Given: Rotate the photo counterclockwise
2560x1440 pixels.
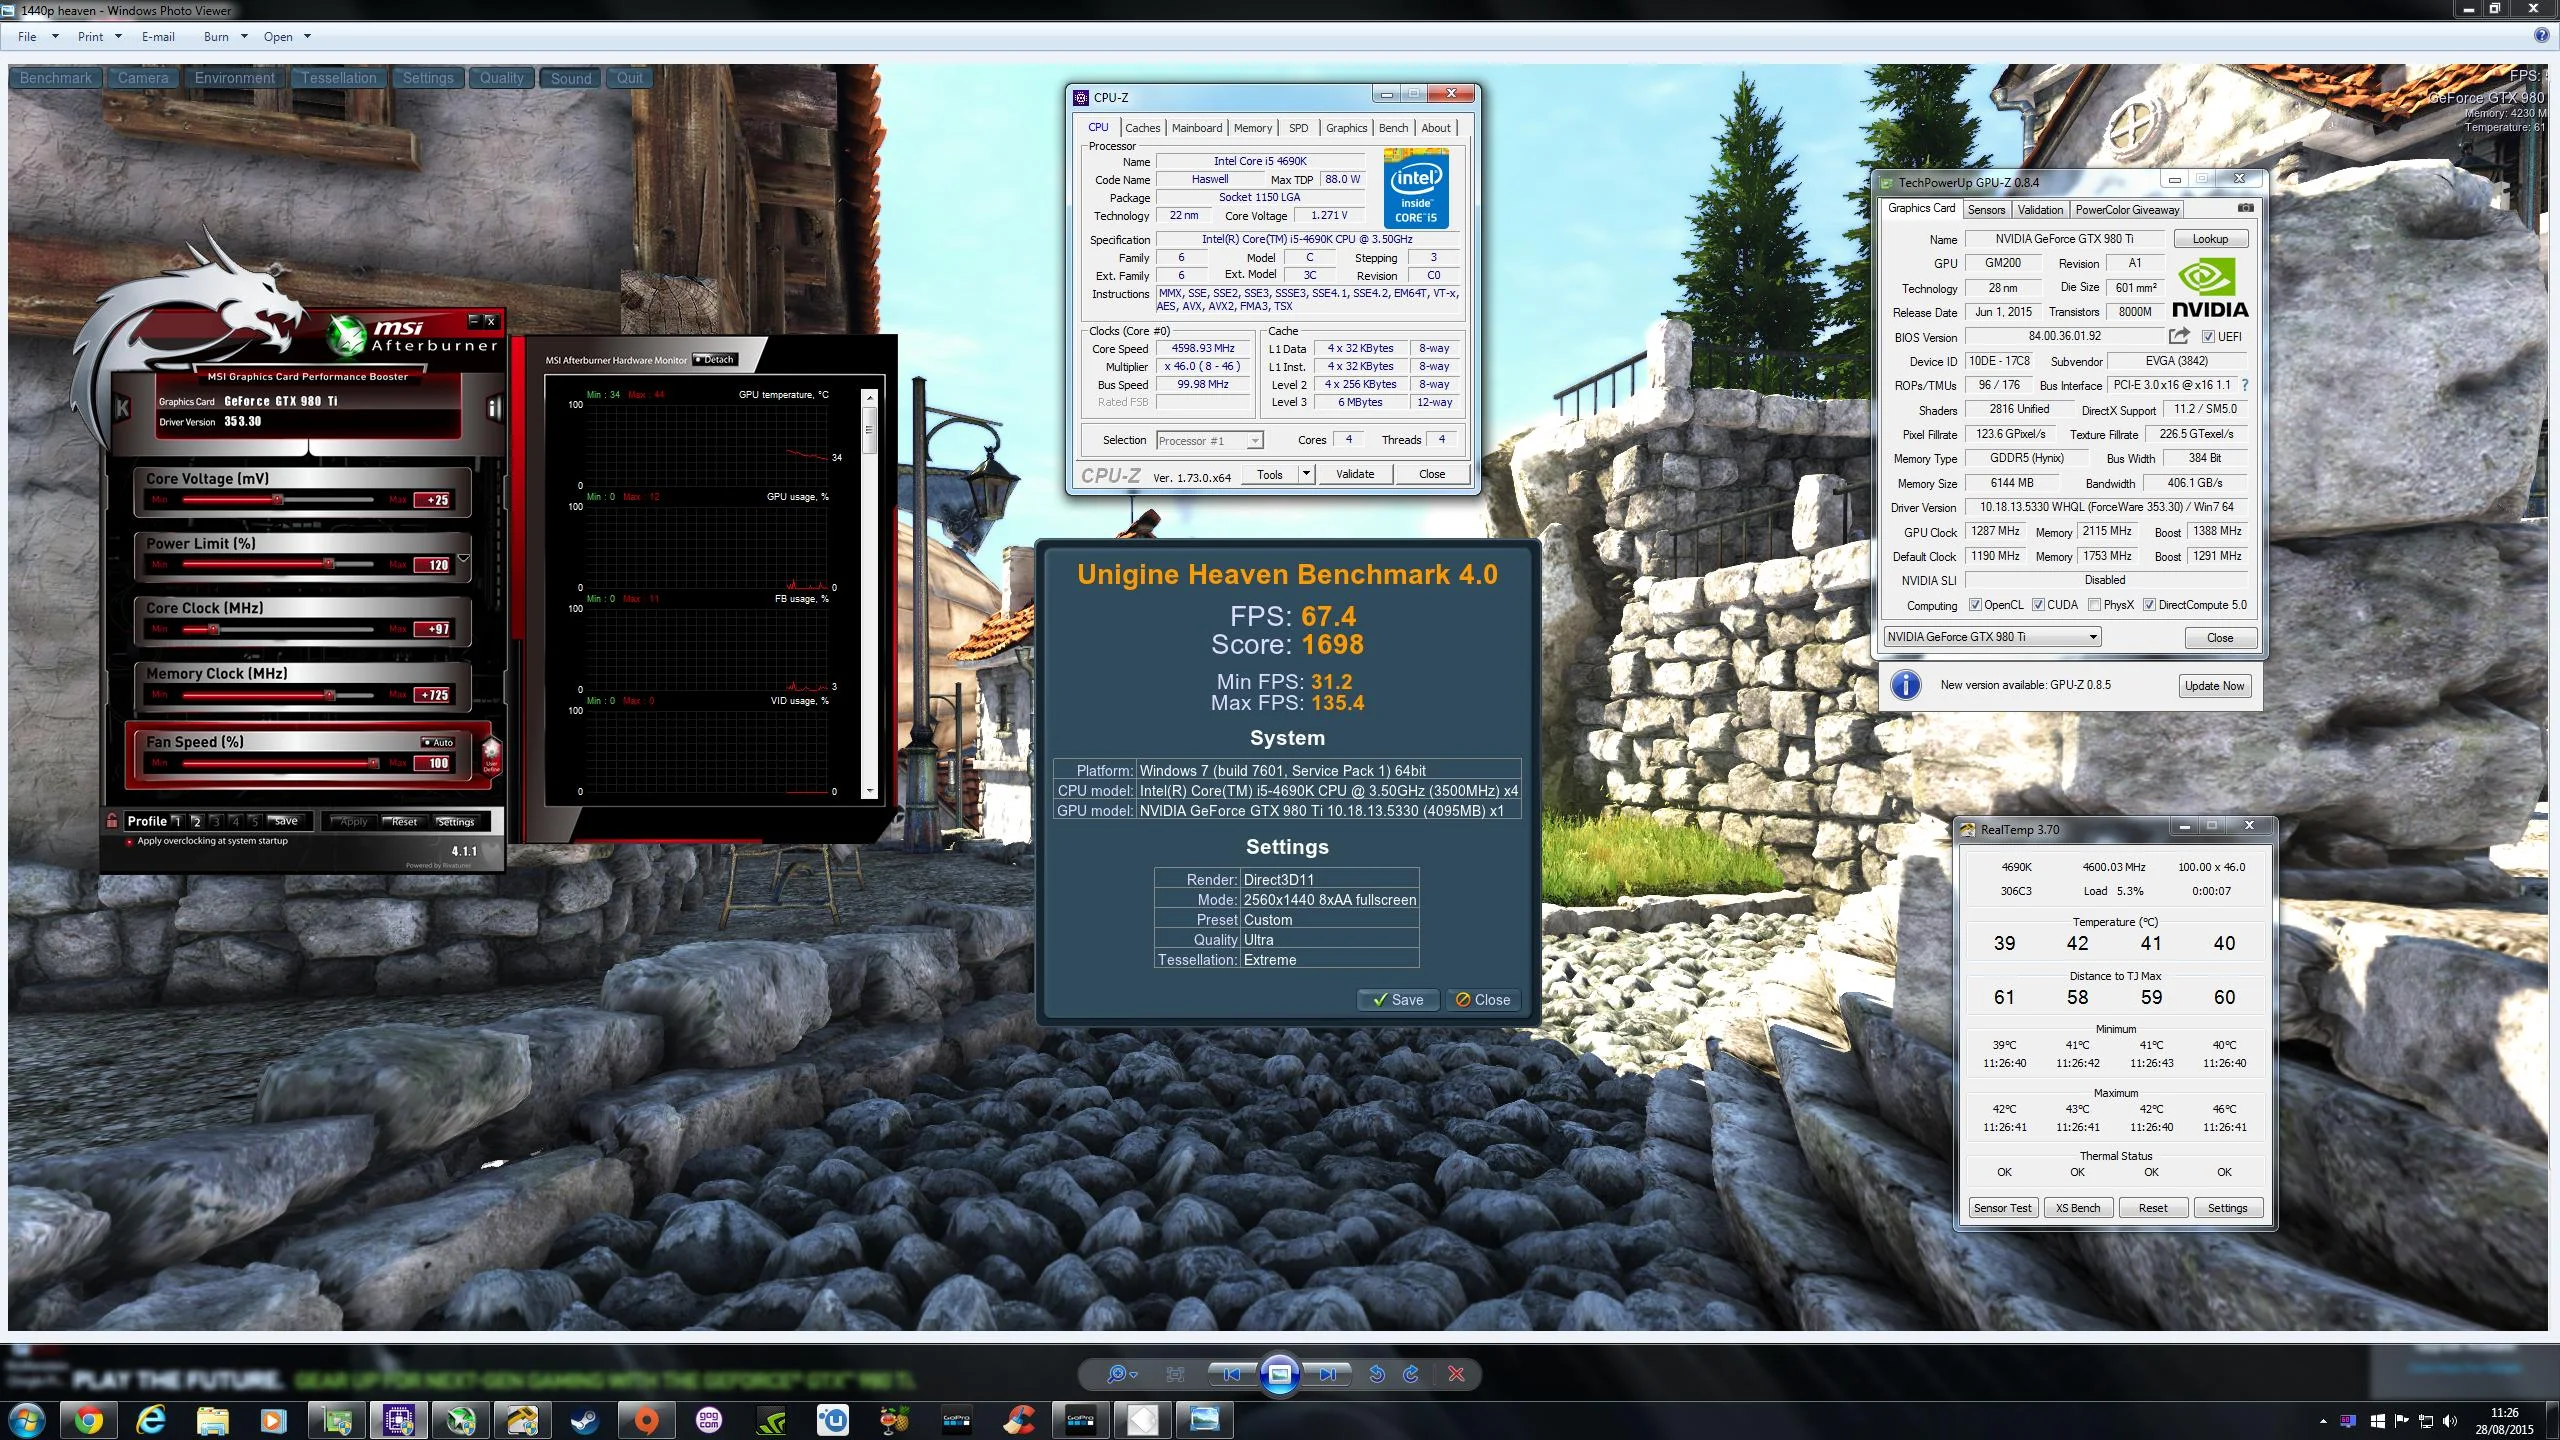Looking at the screenshot, I should (x=1377, y=1374).
